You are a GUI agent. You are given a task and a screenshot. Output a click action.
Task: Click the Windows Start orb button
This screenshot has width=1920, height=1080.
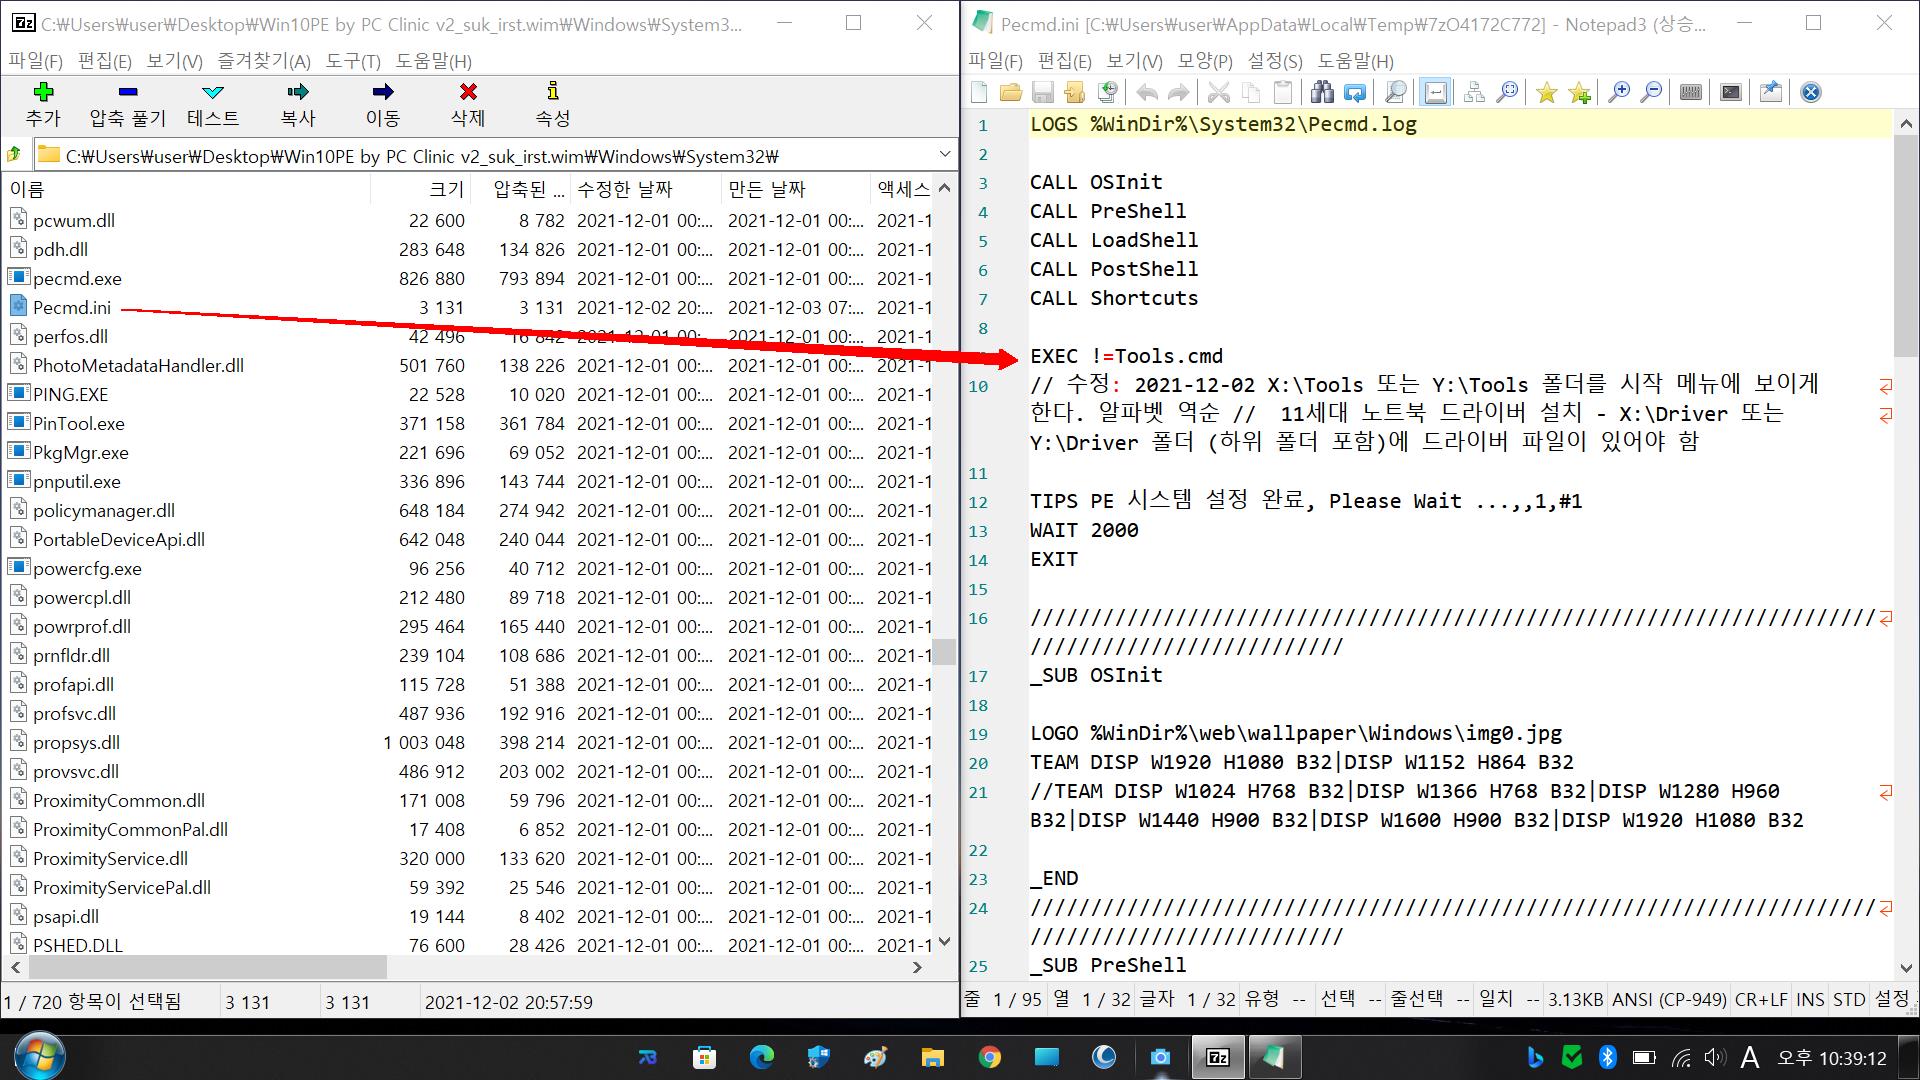coord(40,1056)
